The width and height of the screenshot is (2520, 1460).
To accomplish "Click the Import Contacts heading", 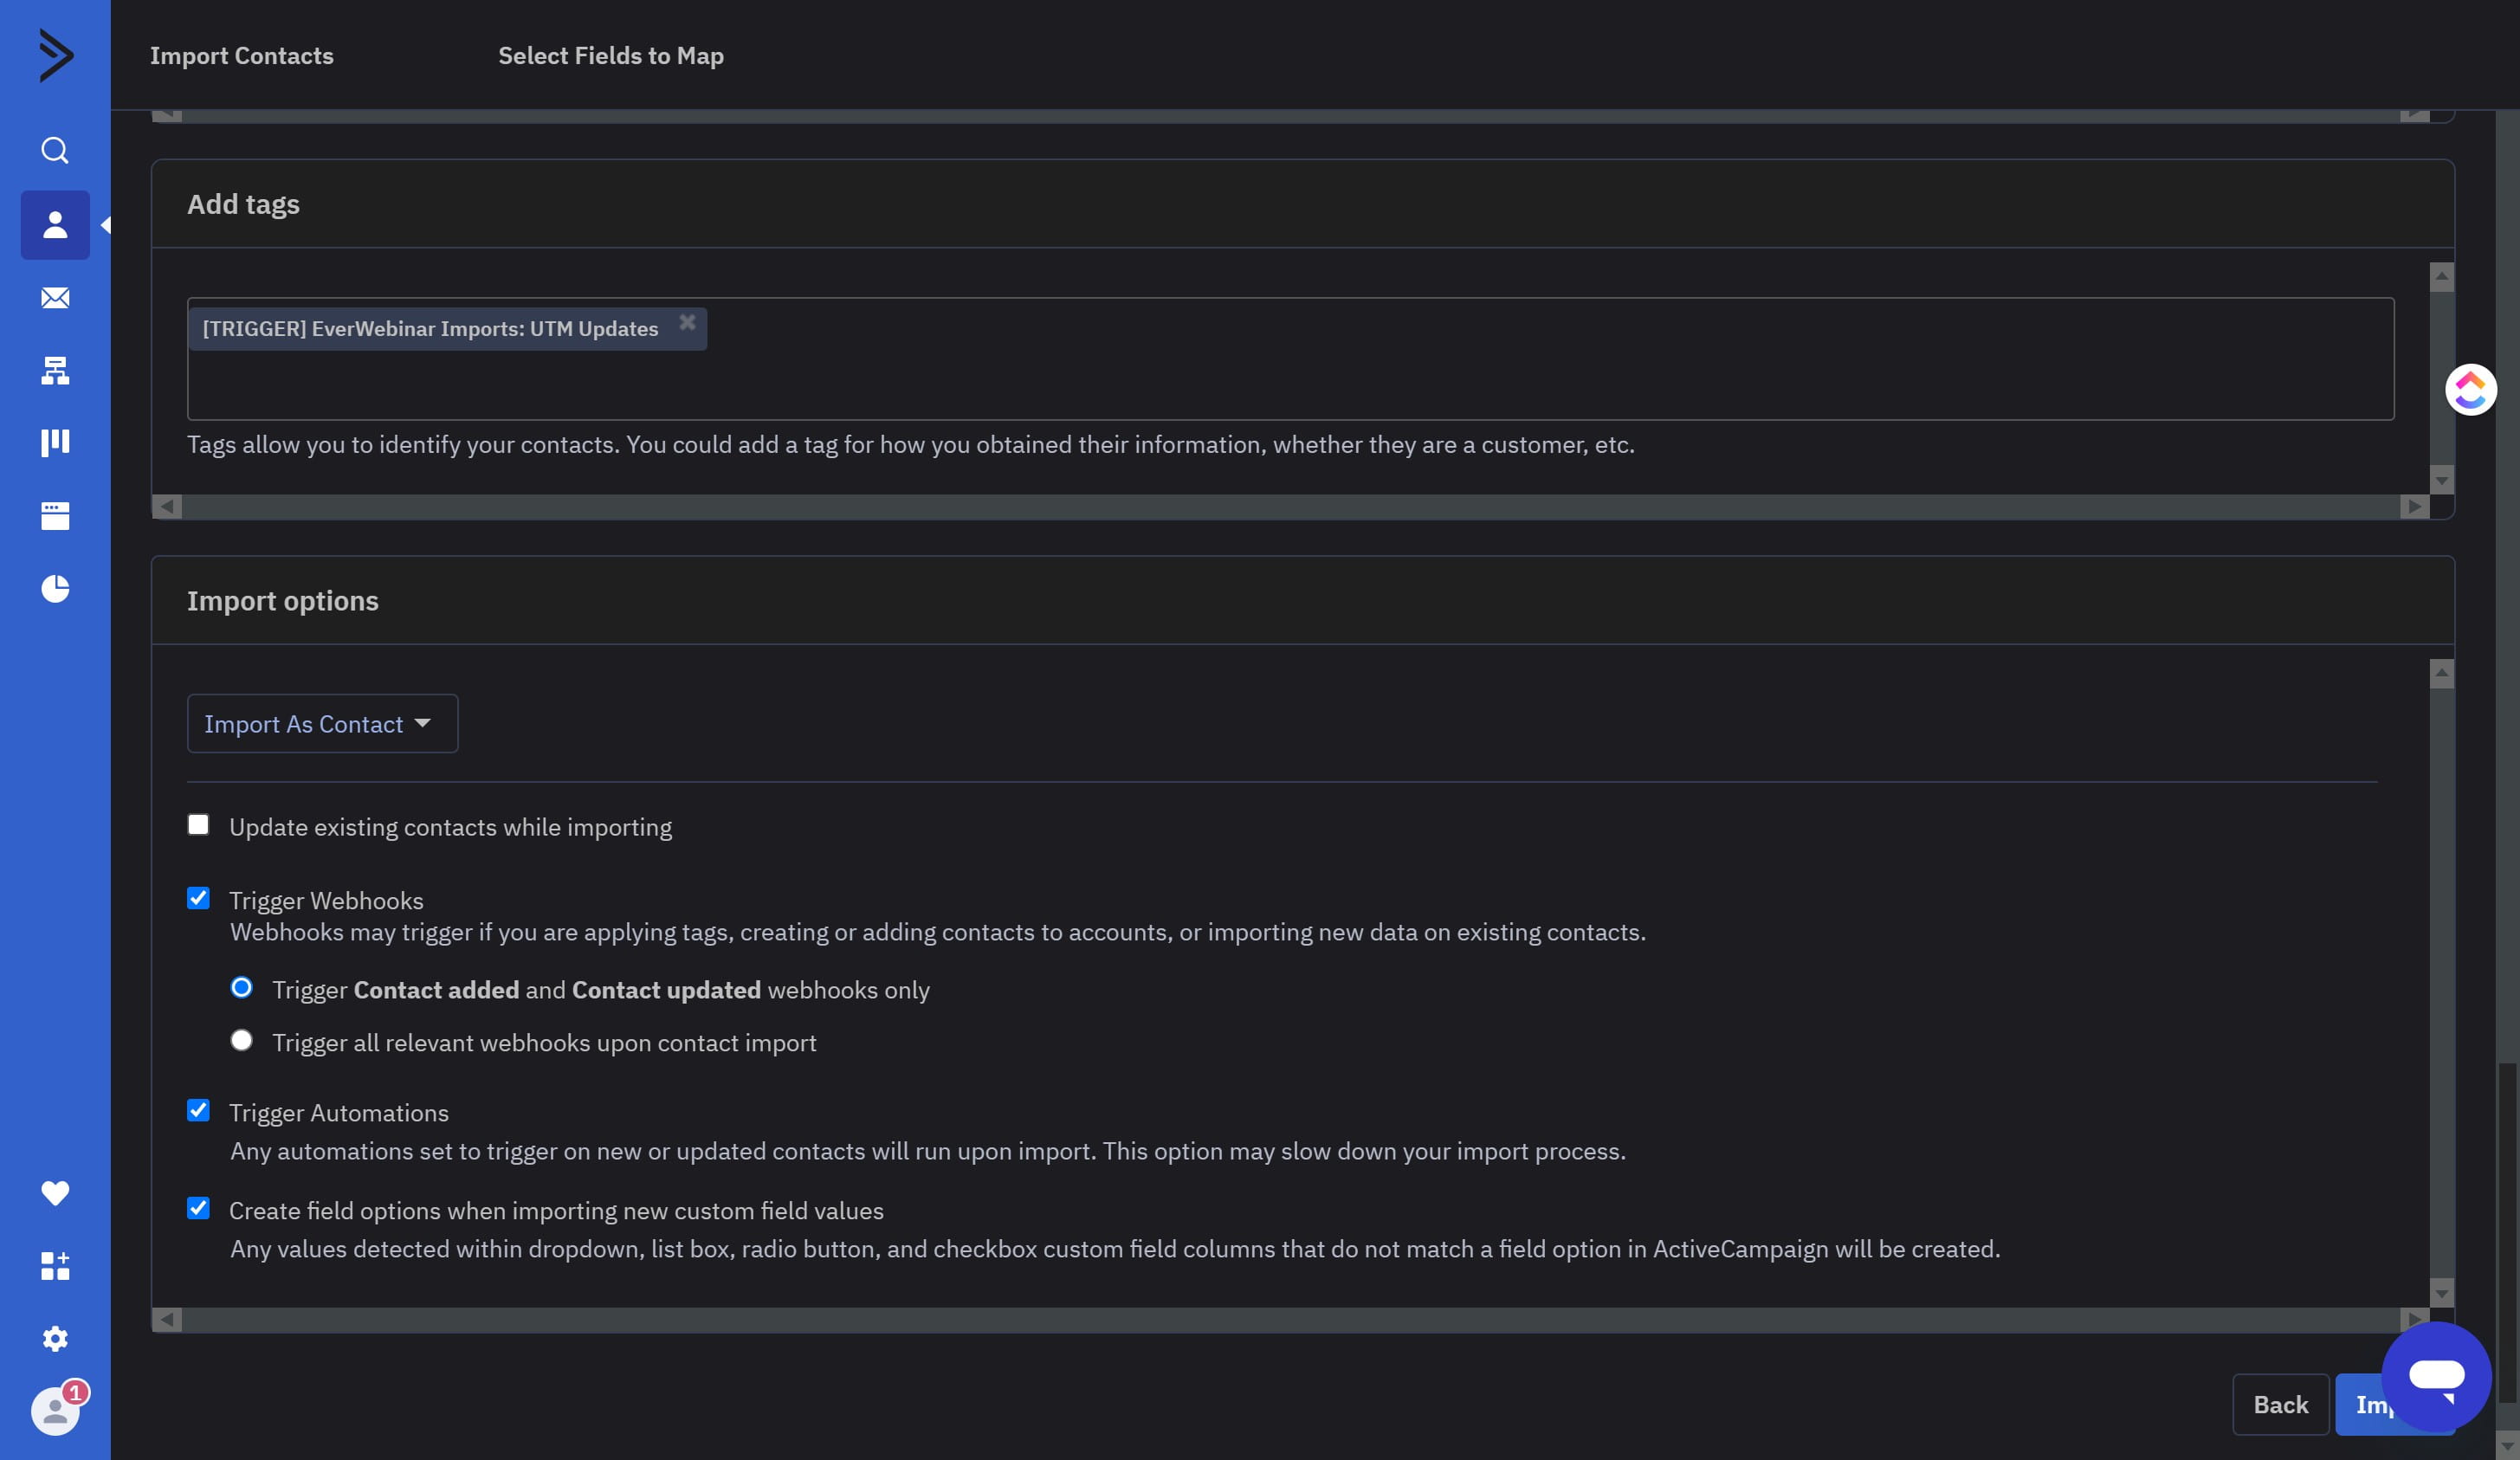I will pos(241,56).
